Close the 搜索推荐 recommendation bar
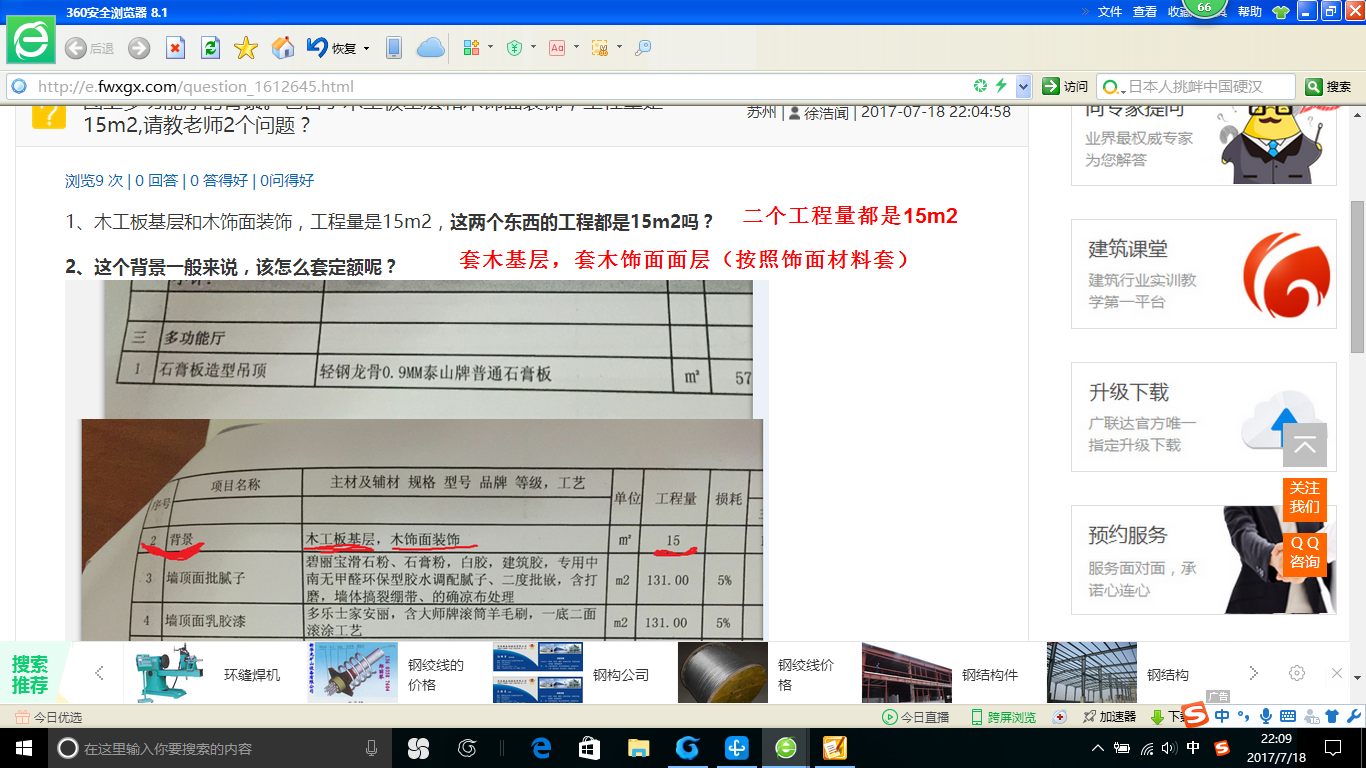This screenshot has height=768, width=1366. point(1337,673)
